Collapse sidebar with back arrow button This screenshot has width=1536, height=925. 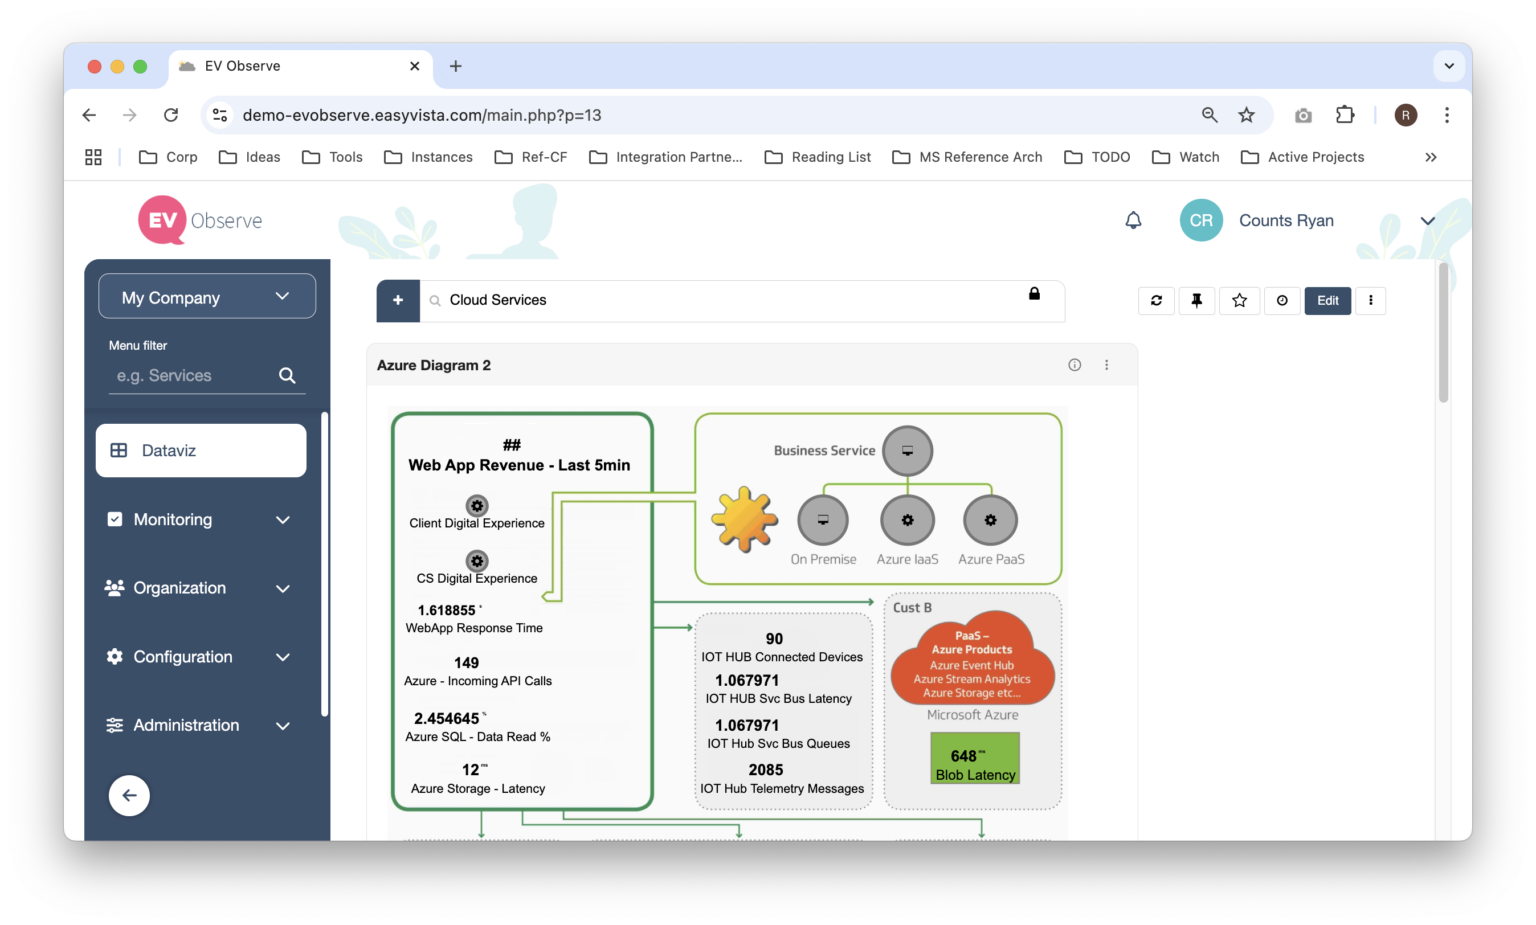pos(129,796)
